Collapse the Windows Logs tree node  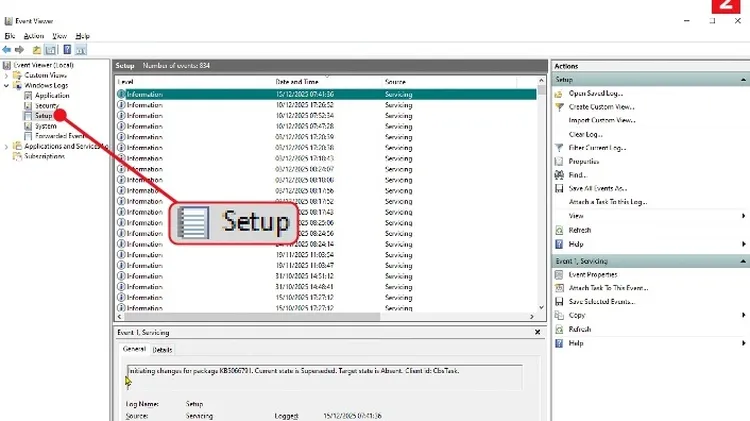tap(7, 86)
